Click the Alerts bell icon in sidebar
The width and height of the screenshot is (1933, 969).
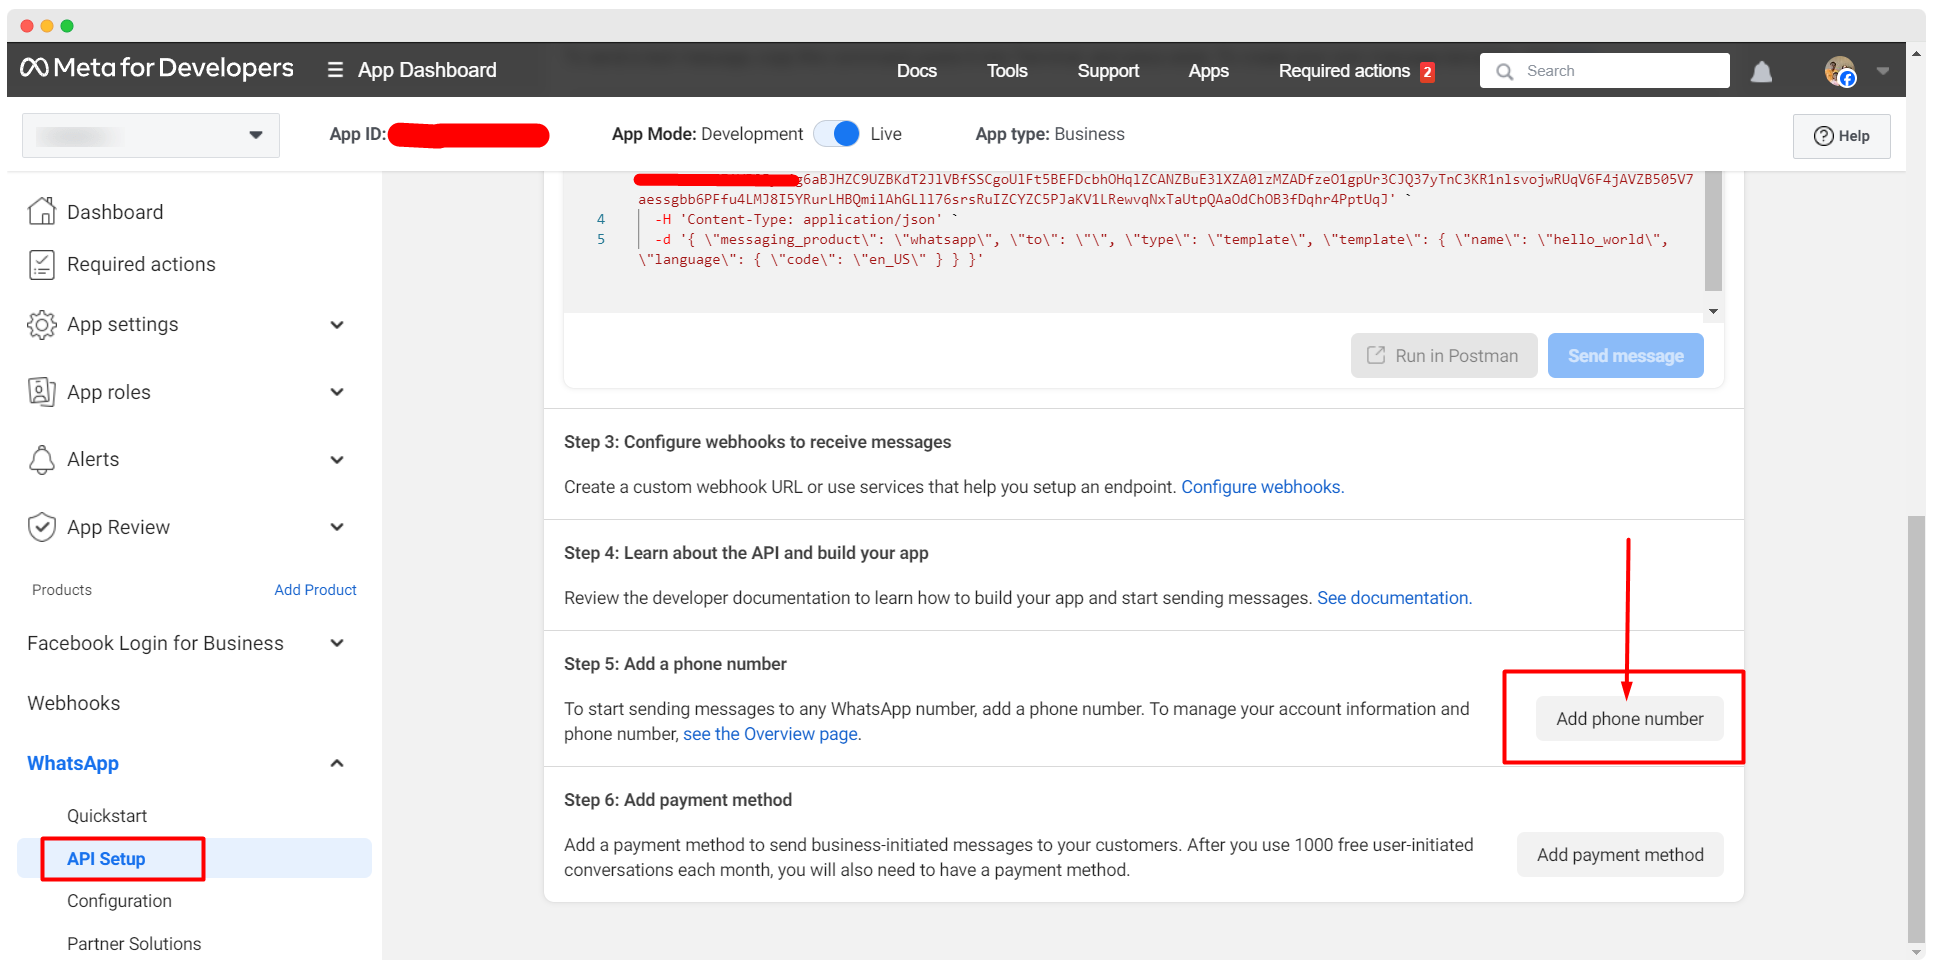[41, 459]
